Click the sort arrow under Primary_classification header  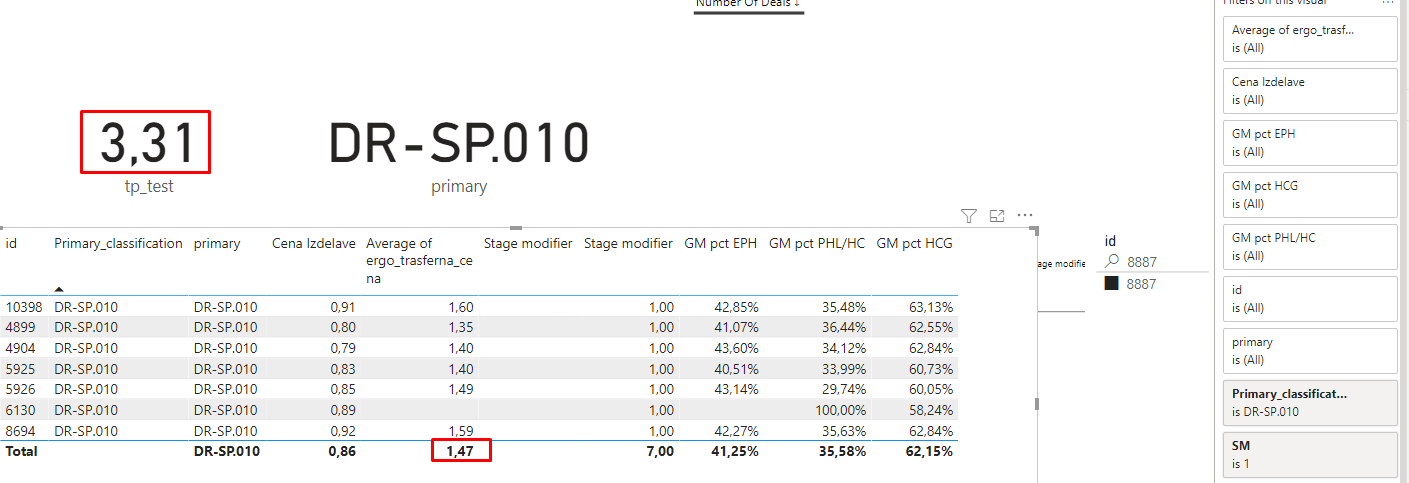59,288
